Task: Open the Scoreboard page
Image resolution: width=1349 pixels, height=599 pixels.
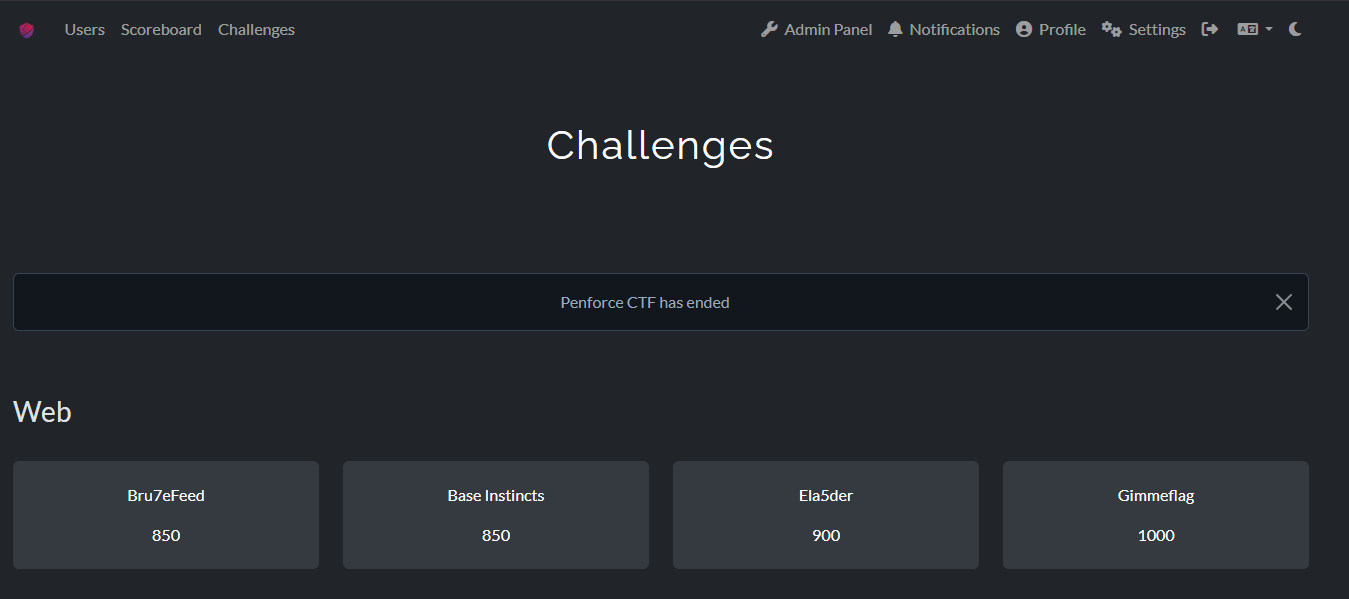Action: click(x=161, y=29)
